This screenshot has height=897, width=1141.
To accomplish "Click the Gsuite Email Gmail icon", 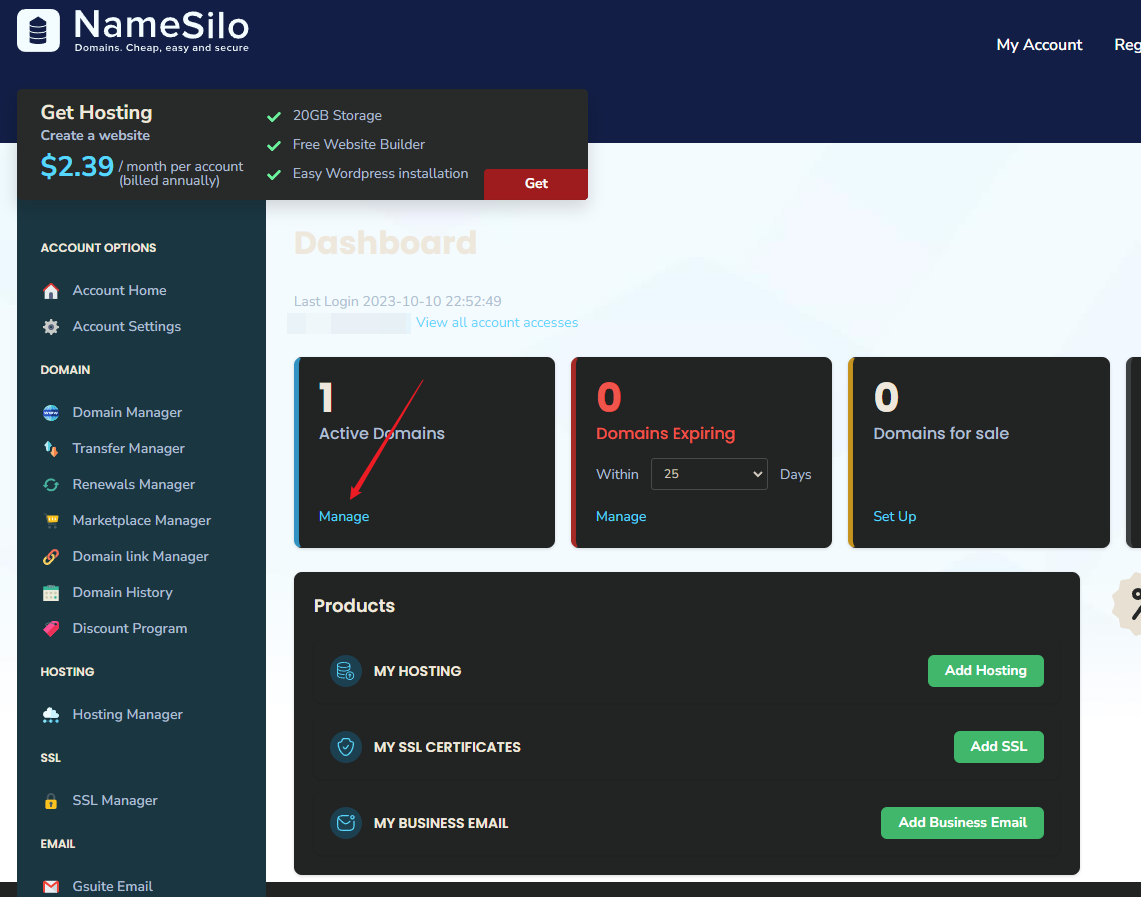I will pos(51,887).
